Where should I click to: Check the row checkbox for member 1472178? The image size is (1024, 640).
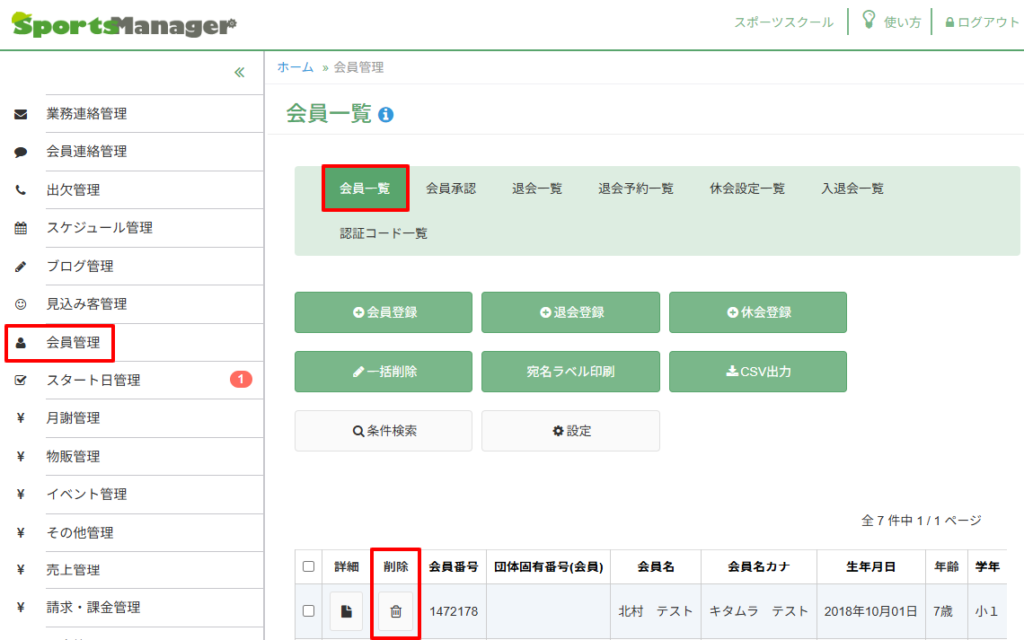(x=308, y=611)
